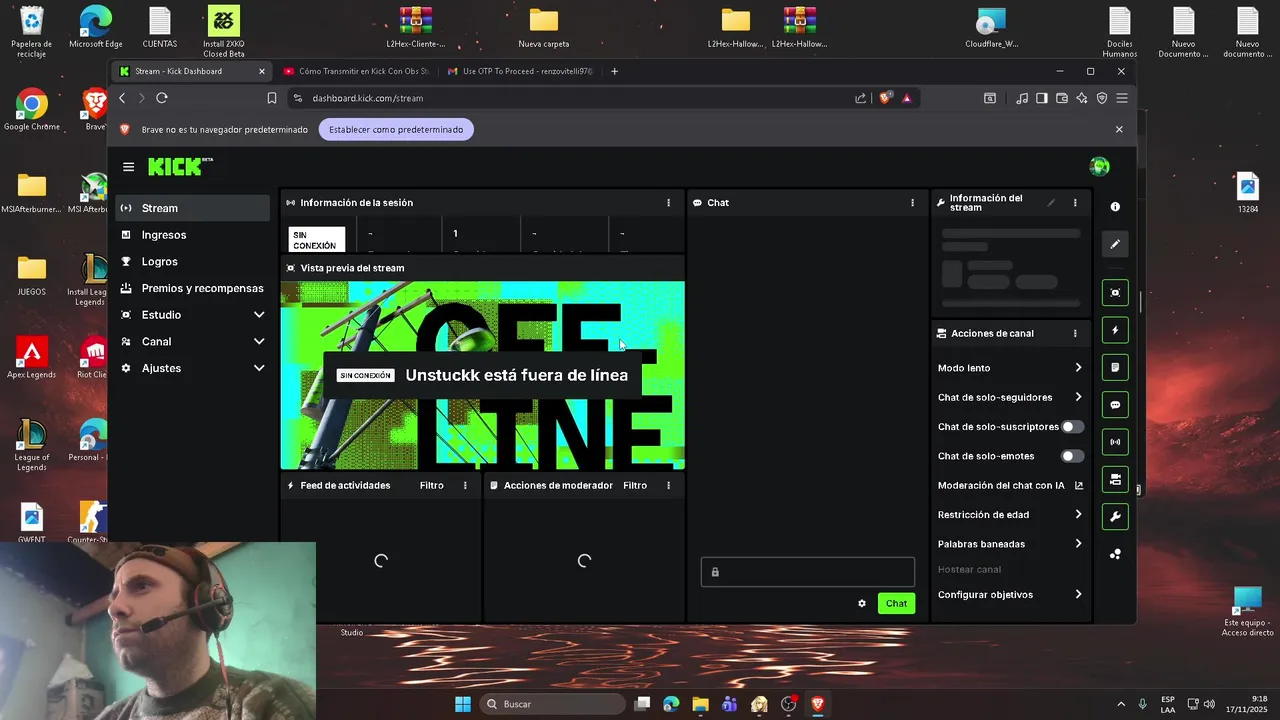Open Leo AI sparkle toolbar icon
The height and width of the screenshot is (720, 1280).
[x=1082, y=98]
